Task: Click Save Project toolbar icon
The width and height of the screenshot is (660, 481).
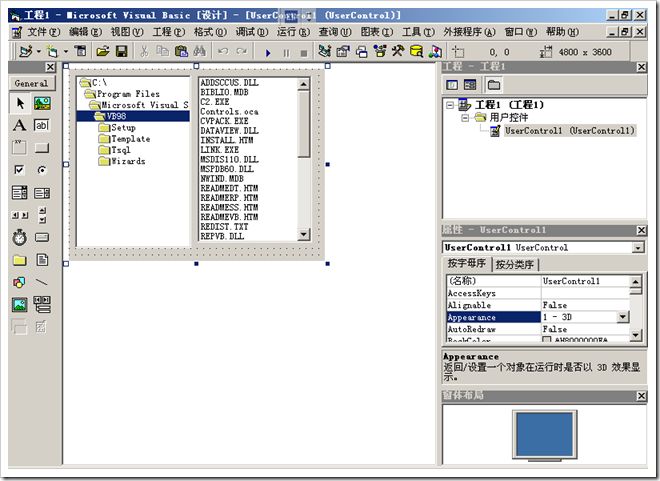Action: point(121,52)
